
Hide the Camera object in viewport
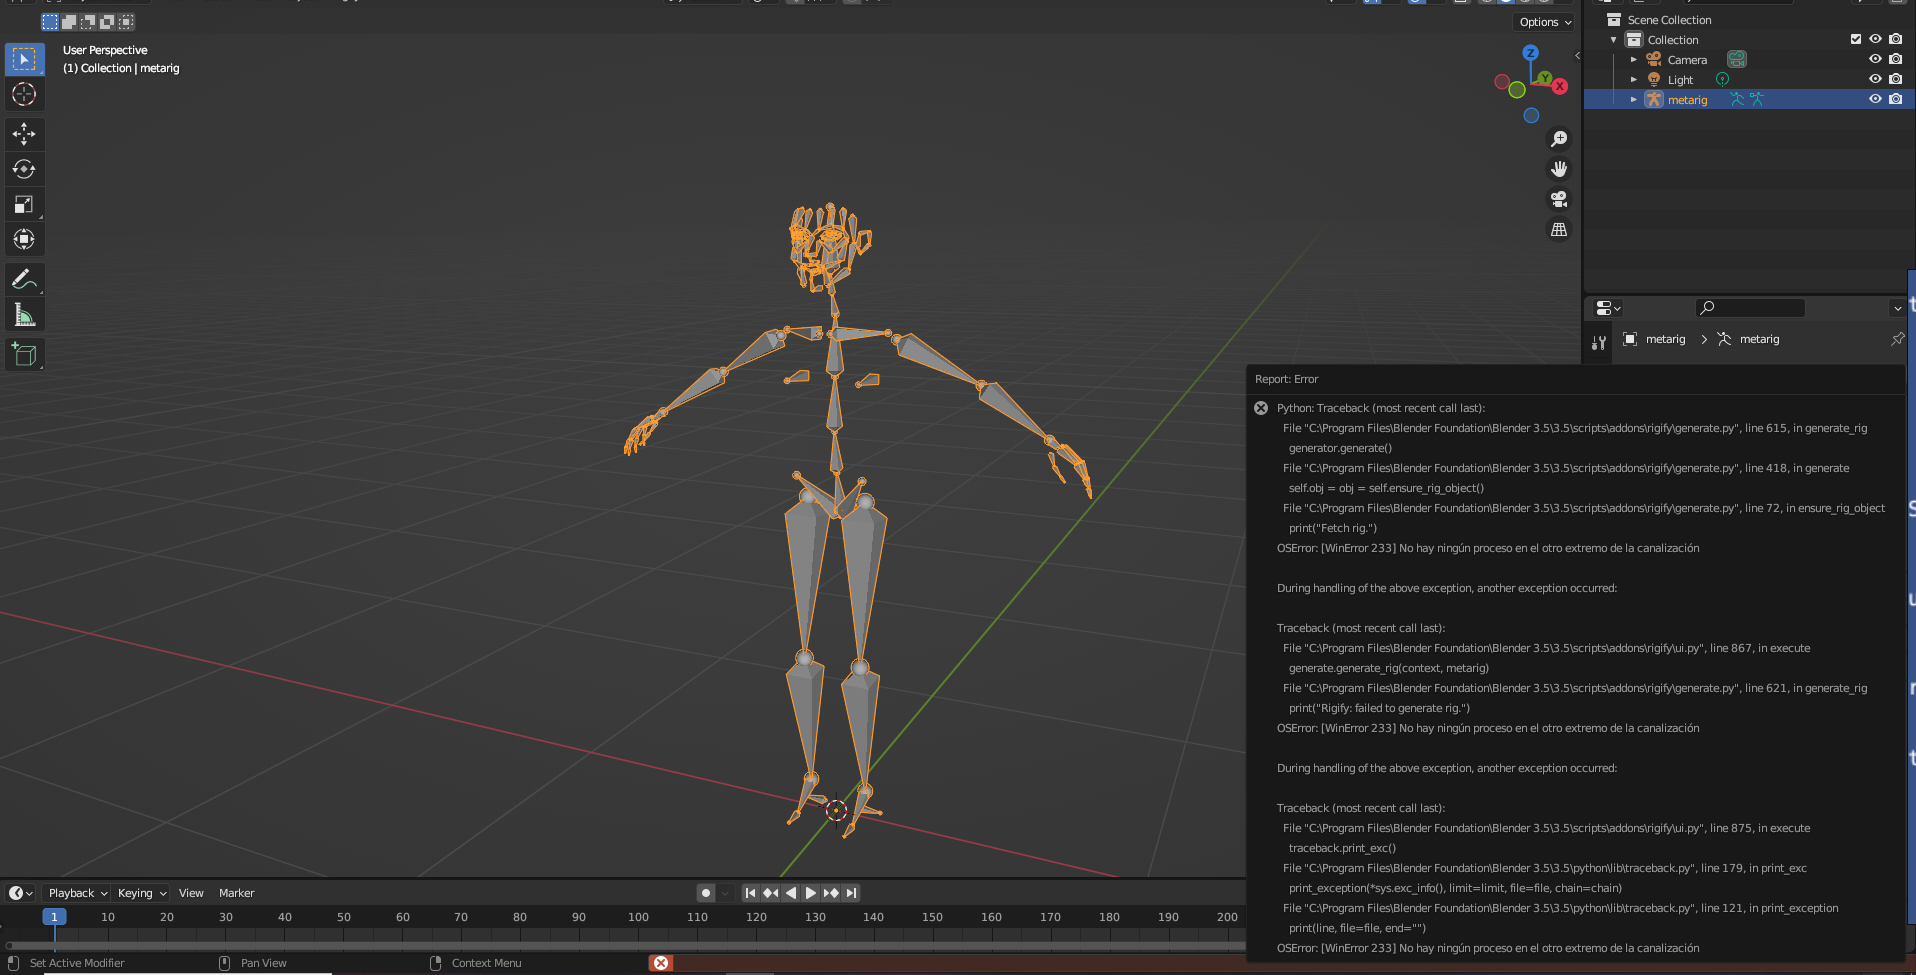coord(1875,59)
